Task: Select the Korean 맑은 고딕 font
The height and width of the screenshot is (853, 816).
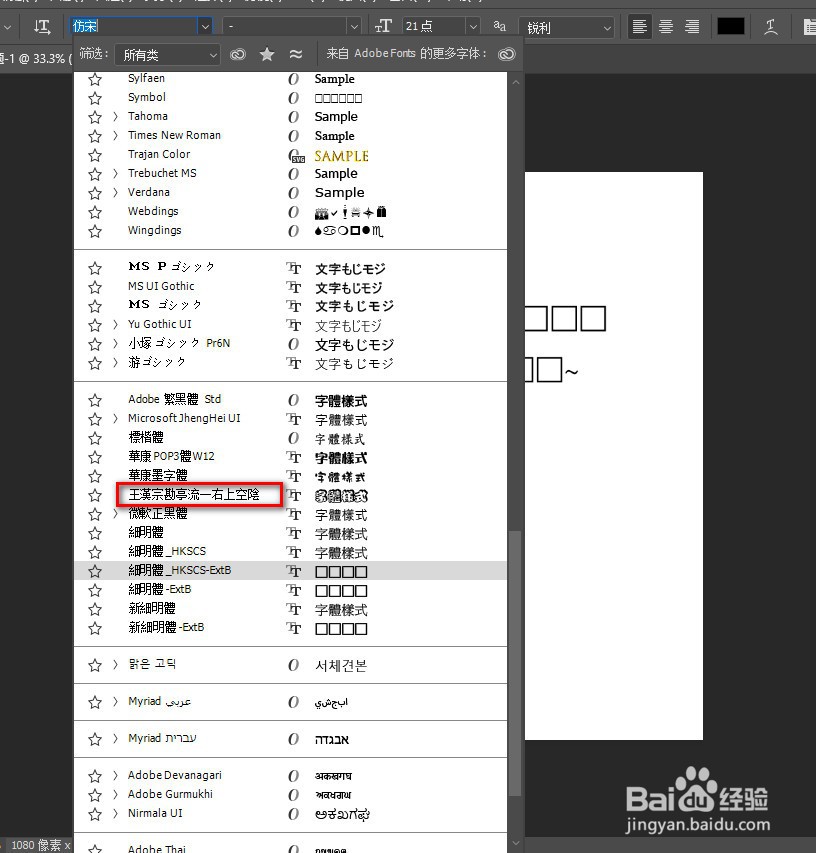Action: click(152, 664)
